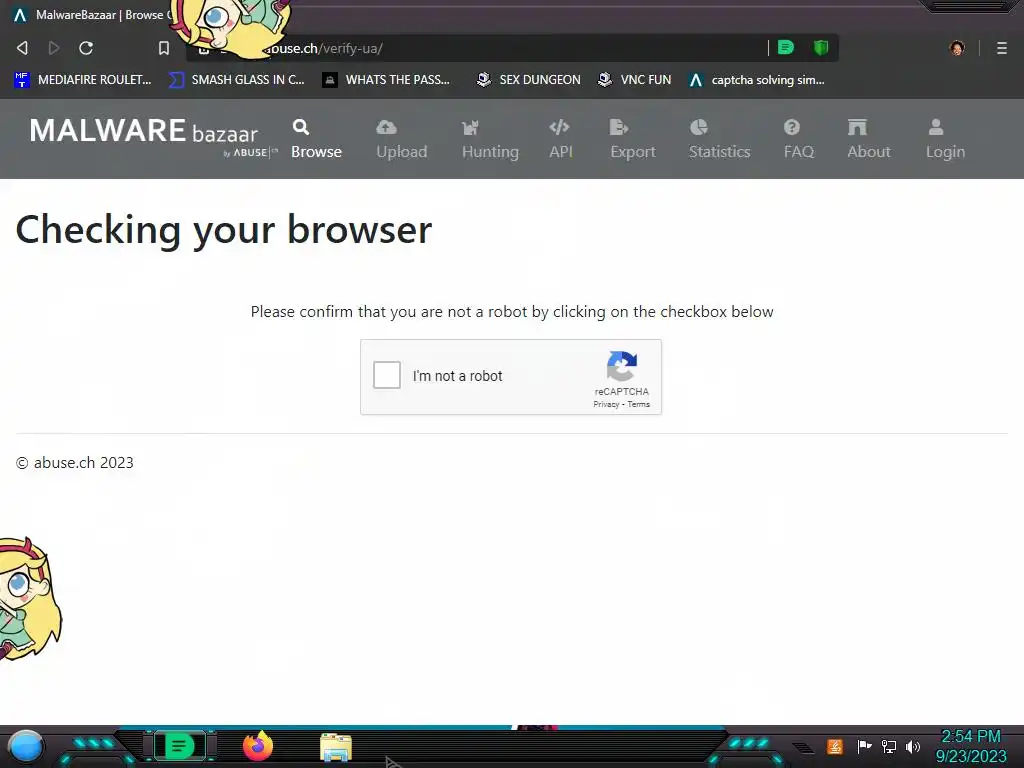Tick the I'm not a robot checkbox
1024x768 pixels.
click(387, 376)
